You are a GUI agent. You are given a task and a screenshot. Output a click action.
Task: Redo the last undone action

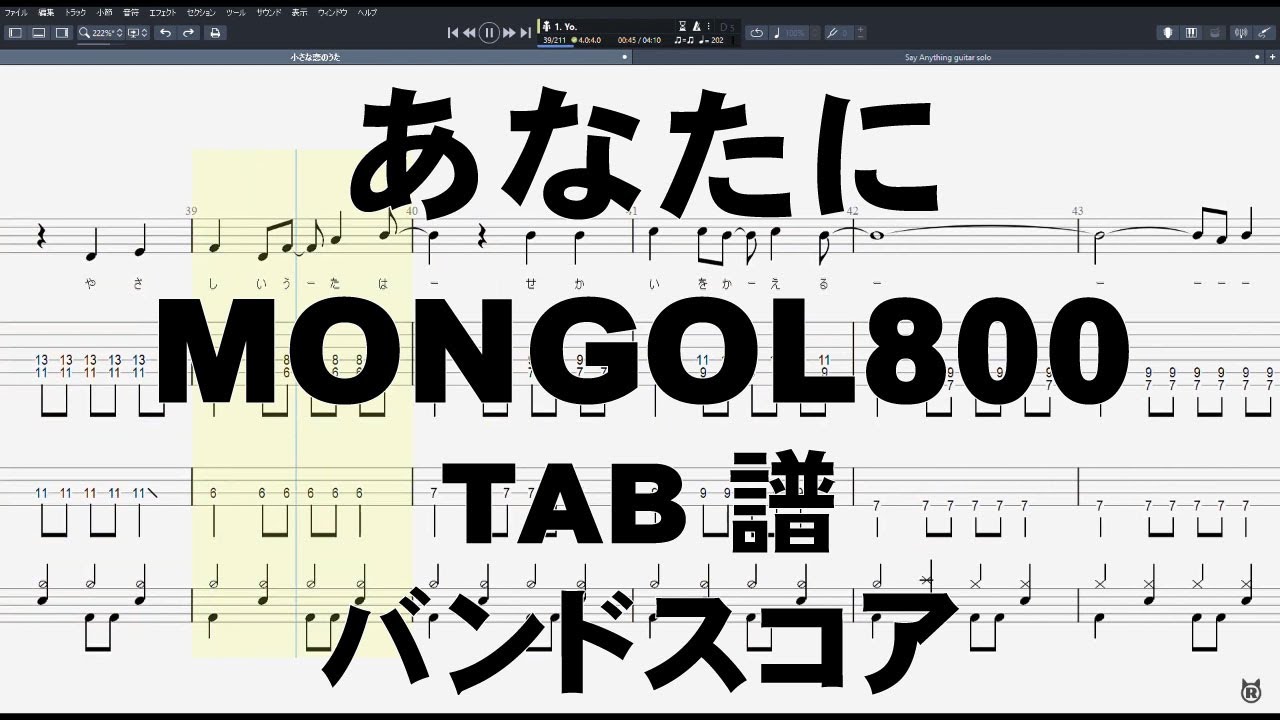point(188,33)
